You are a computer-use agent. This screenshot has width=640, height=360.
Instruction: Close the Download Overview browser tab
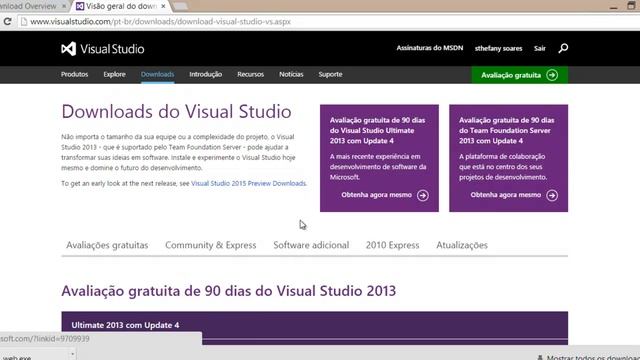(x=64, y=6)
